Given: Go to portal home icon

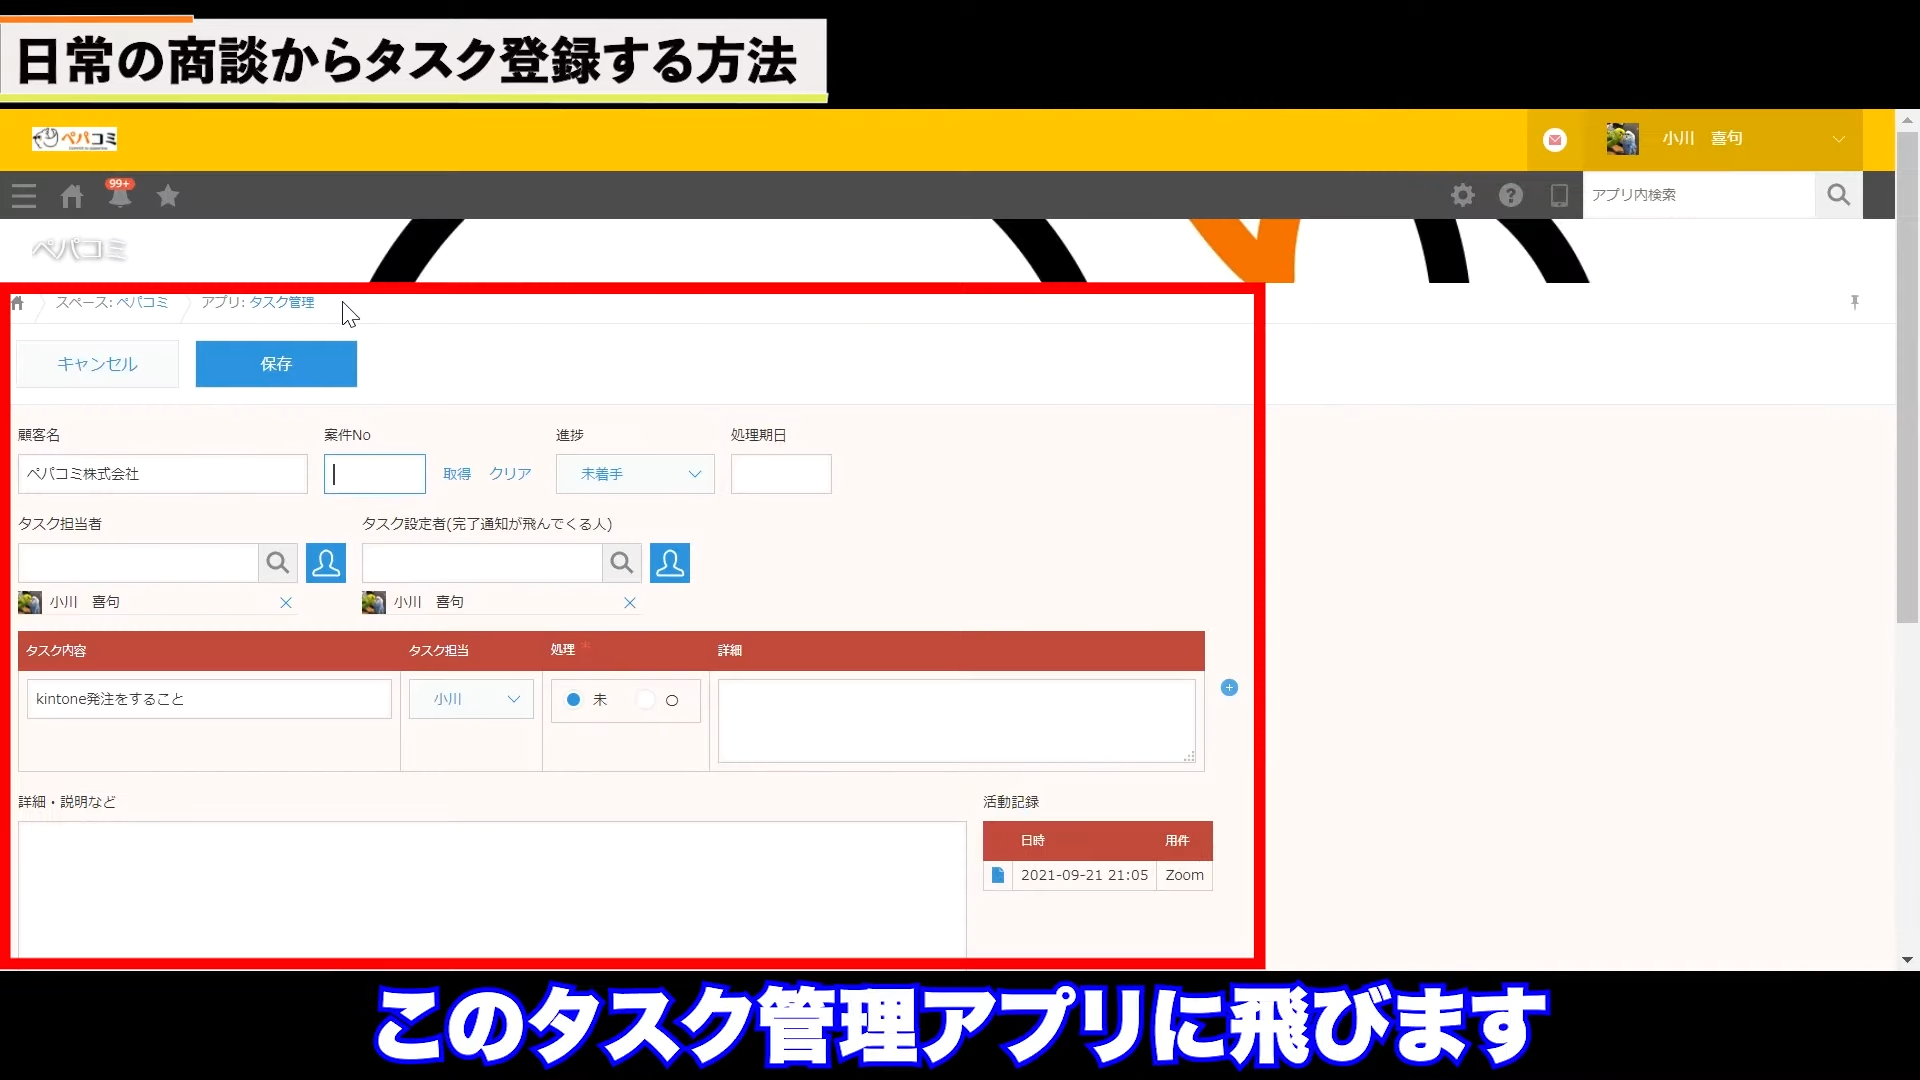Looking at the screenshot, I should coord(72,196).
